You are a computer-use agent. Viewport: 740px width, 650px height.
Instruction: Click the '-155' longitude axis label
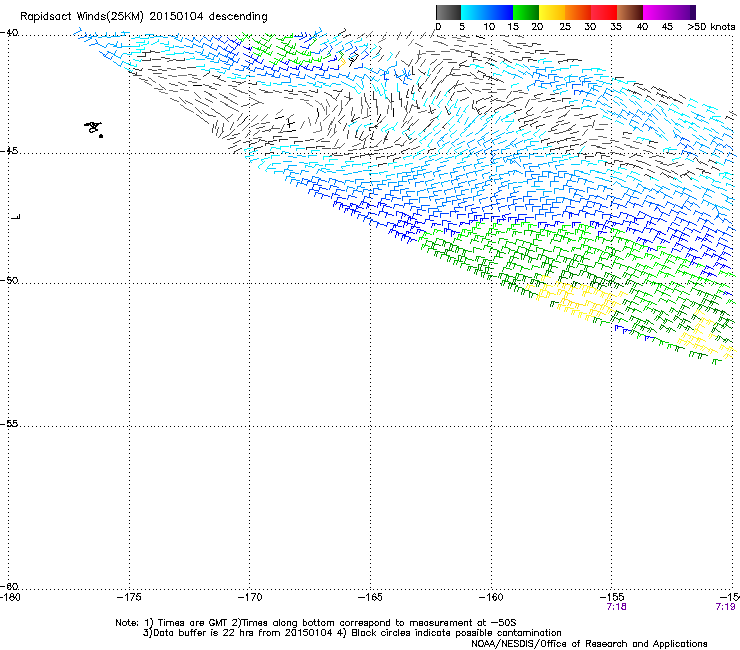tap(612, 597)
